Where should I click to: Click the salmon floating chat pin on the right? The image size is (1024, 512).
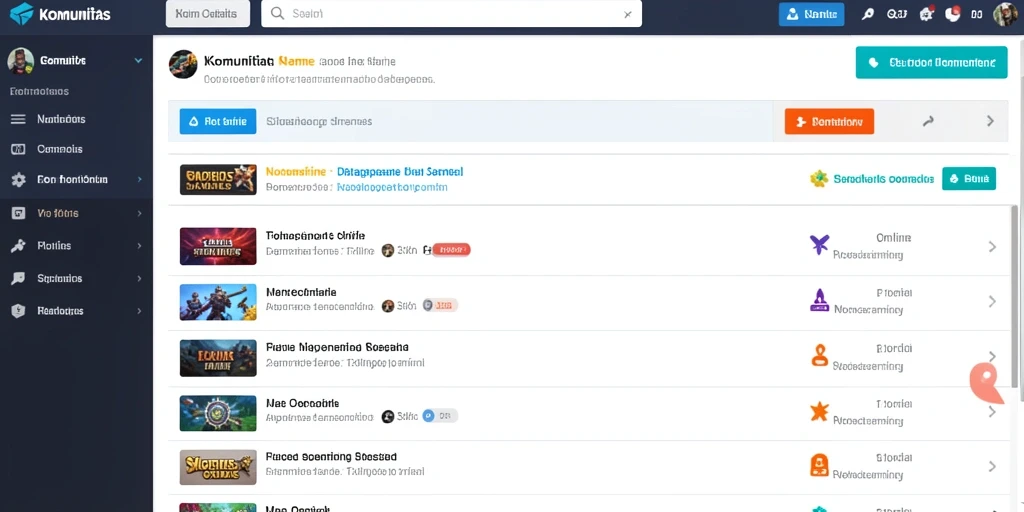click(x=985, y=382)
